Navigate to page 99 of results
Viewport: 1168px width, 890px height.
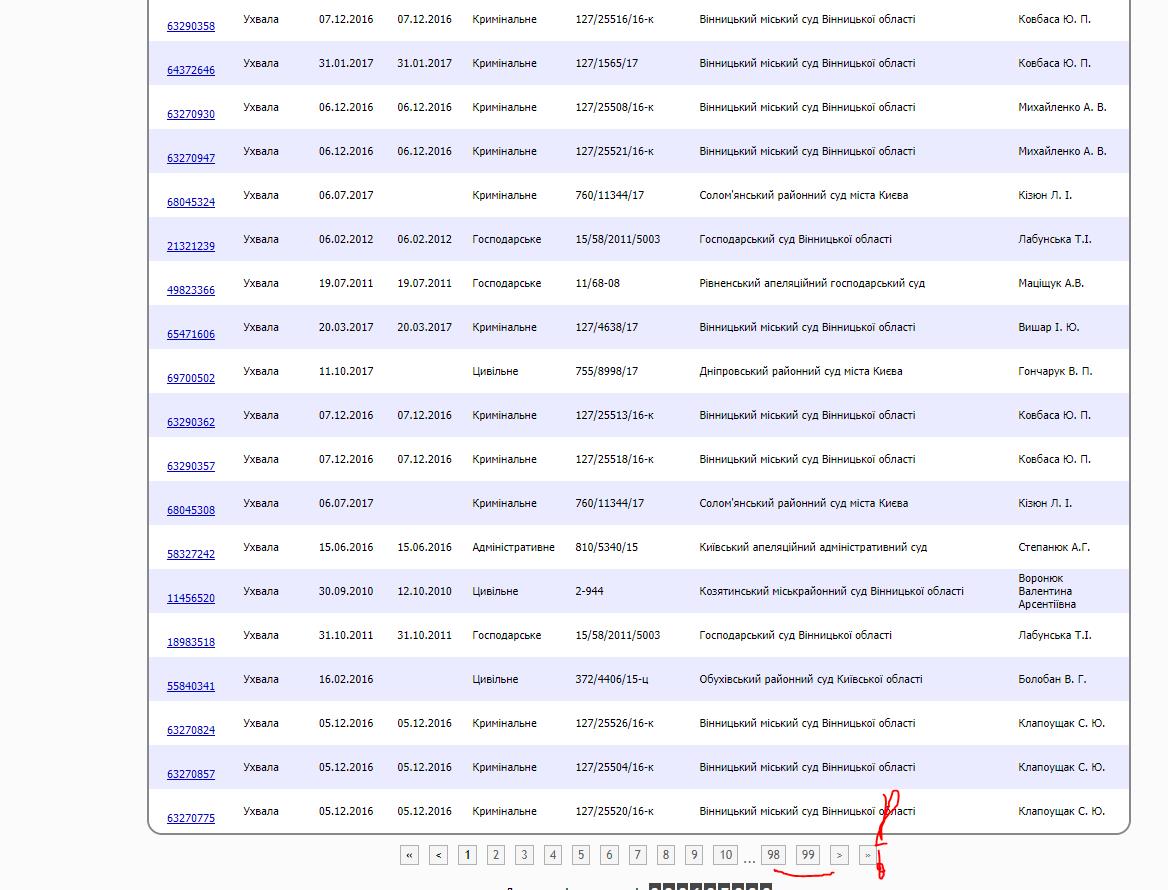coord(807,854)
